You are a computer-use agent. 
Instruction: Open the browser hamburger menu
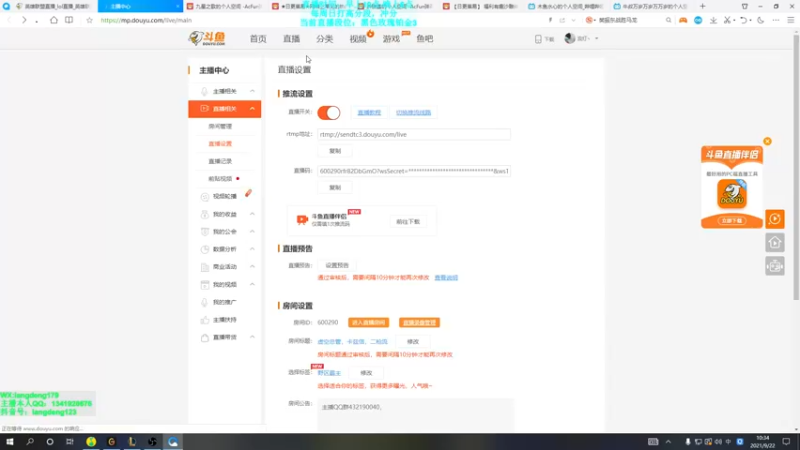[x=791, y=20]
